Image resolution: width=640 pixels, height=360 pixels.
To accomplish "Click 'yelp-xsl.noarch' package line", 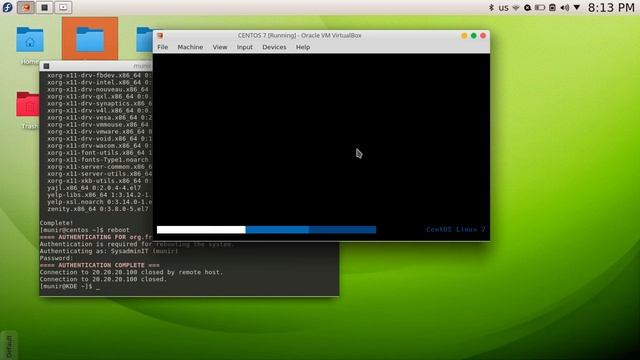I will pos(99,202).
